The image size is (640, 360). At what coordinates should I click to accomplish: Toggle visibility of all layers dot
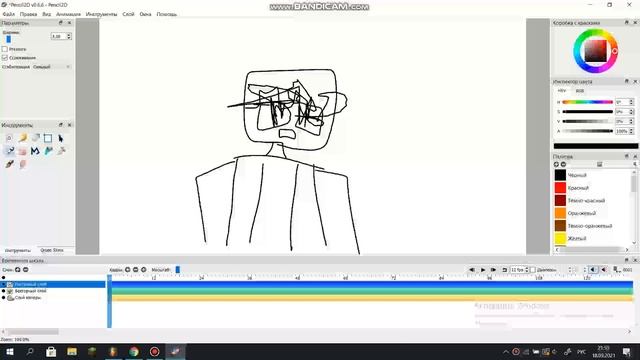click(x=4, y=278)
